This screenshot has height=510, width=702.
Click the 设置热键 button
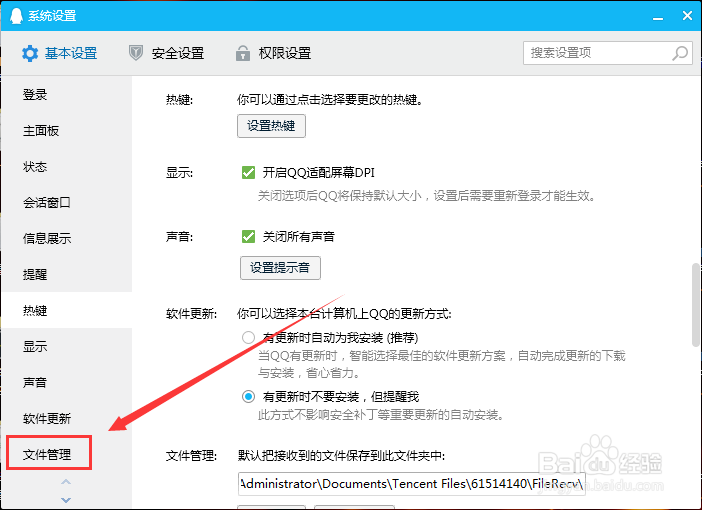tap(271, 126)
